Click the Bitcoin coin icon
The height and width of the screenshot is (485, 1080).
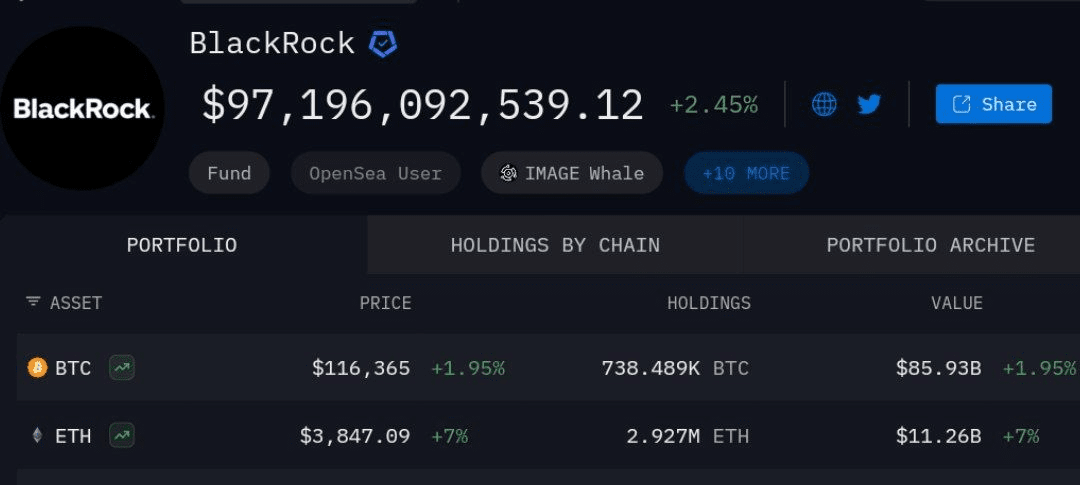(37, 368)
